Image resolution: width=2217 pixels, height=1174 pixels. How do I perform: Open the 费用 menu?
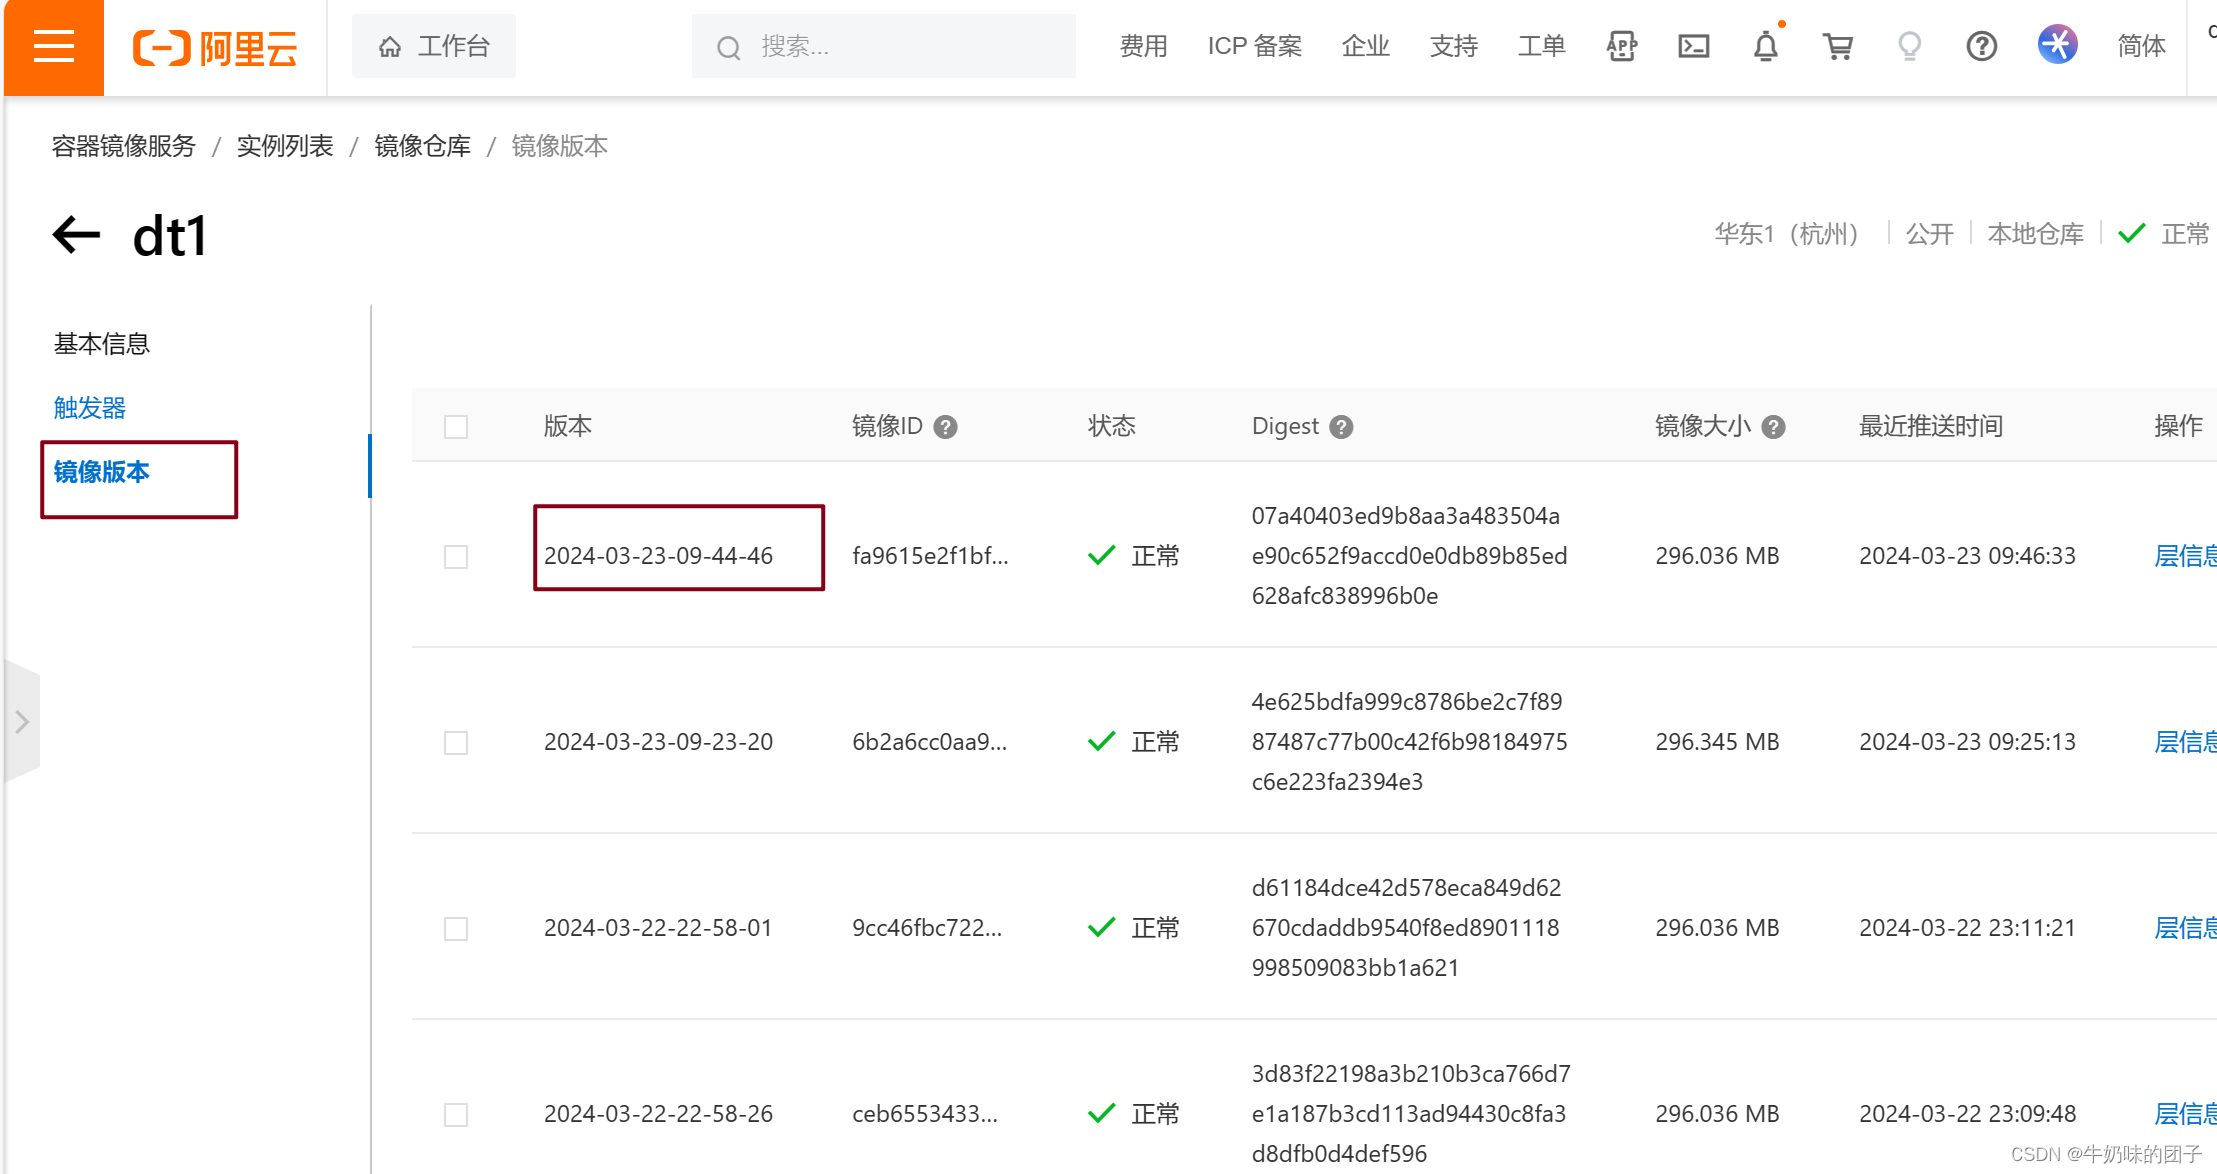click(x=1144, y=46)
